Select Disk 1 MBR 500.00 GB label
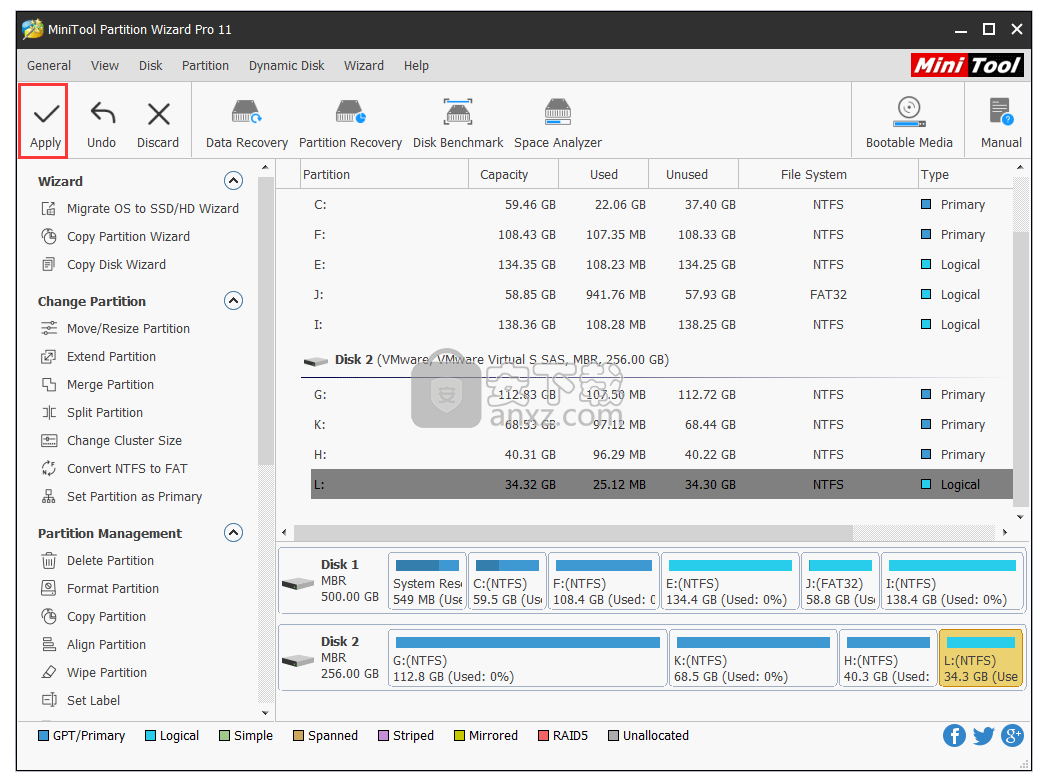Screen dimensions: 1038x780 click(x=331, y=581)
